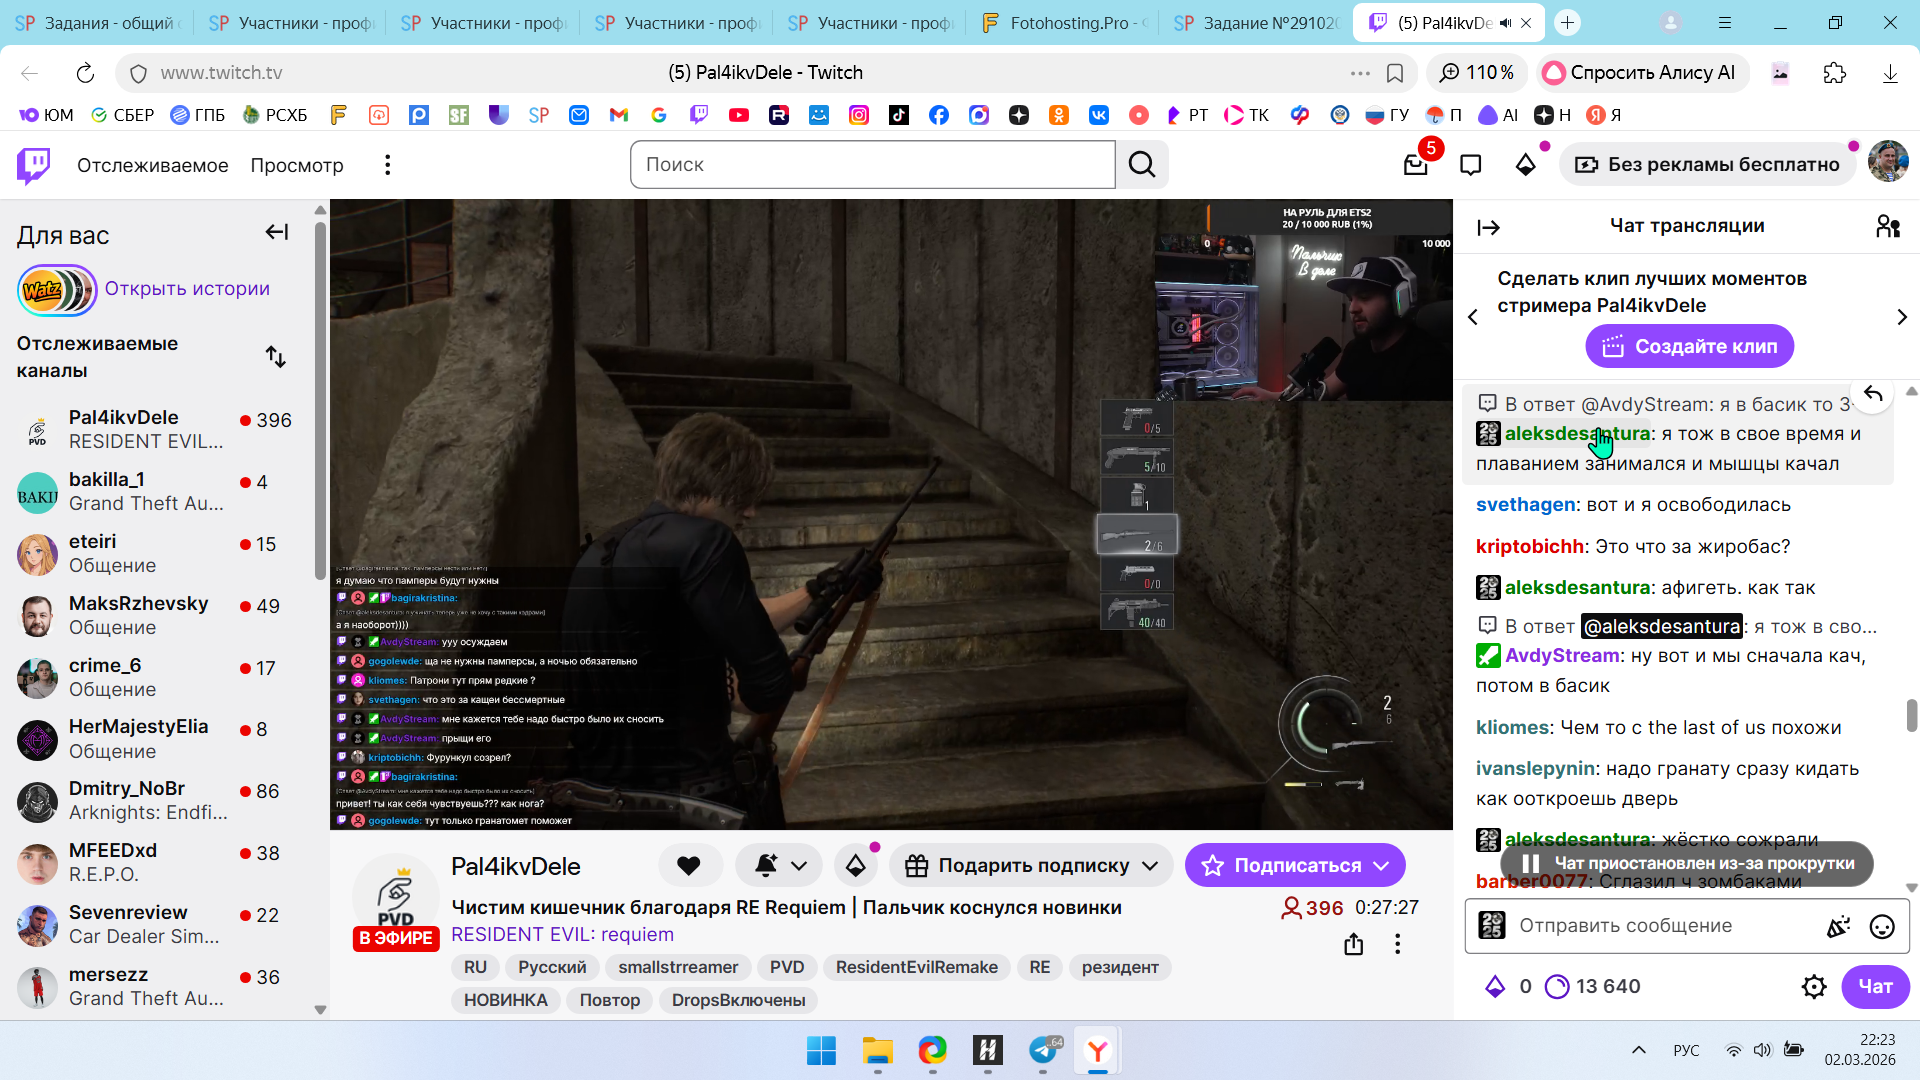1920x1080 pixels.
Task: Click the search magnifier button
Action: (x=1142, y=165)
